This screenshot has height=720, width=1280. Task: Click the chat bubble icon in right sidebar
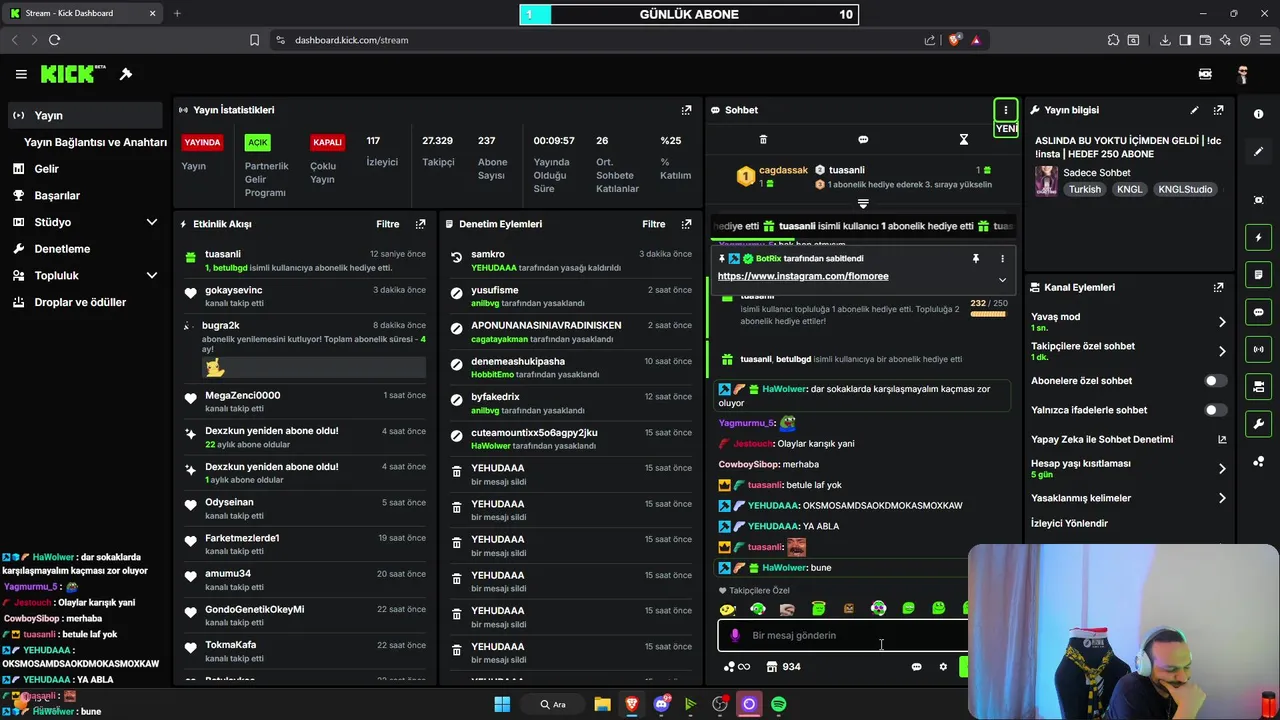(1258, 312)
